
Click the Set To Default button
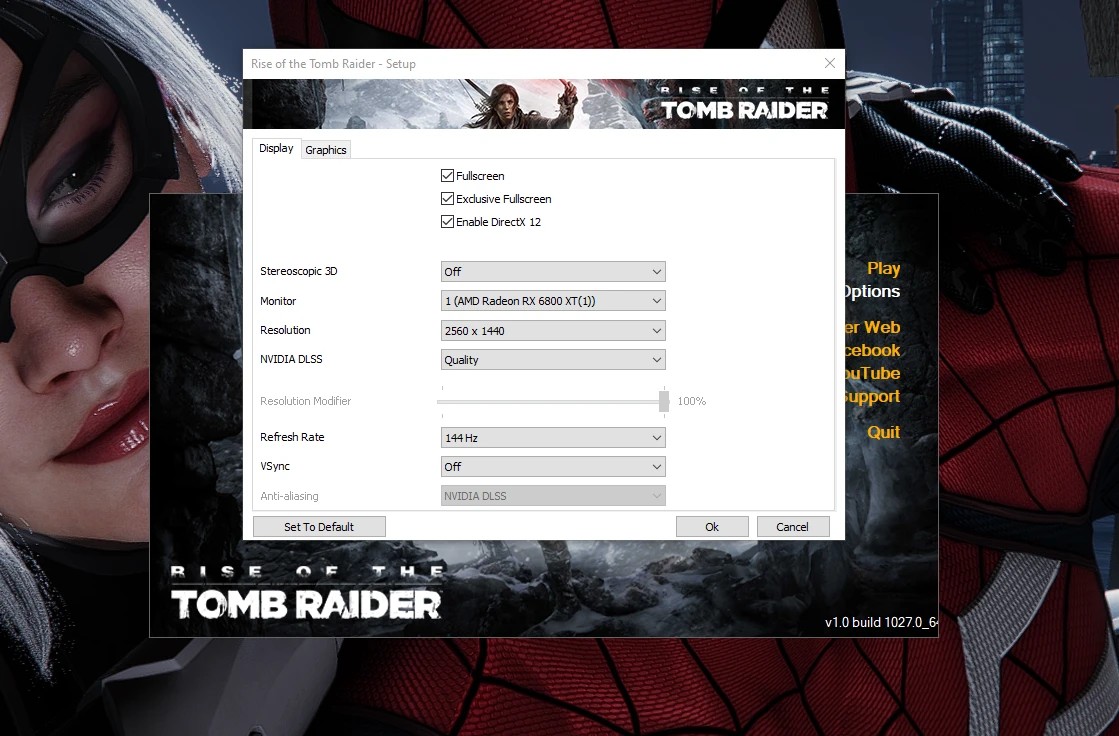[319, 527]
